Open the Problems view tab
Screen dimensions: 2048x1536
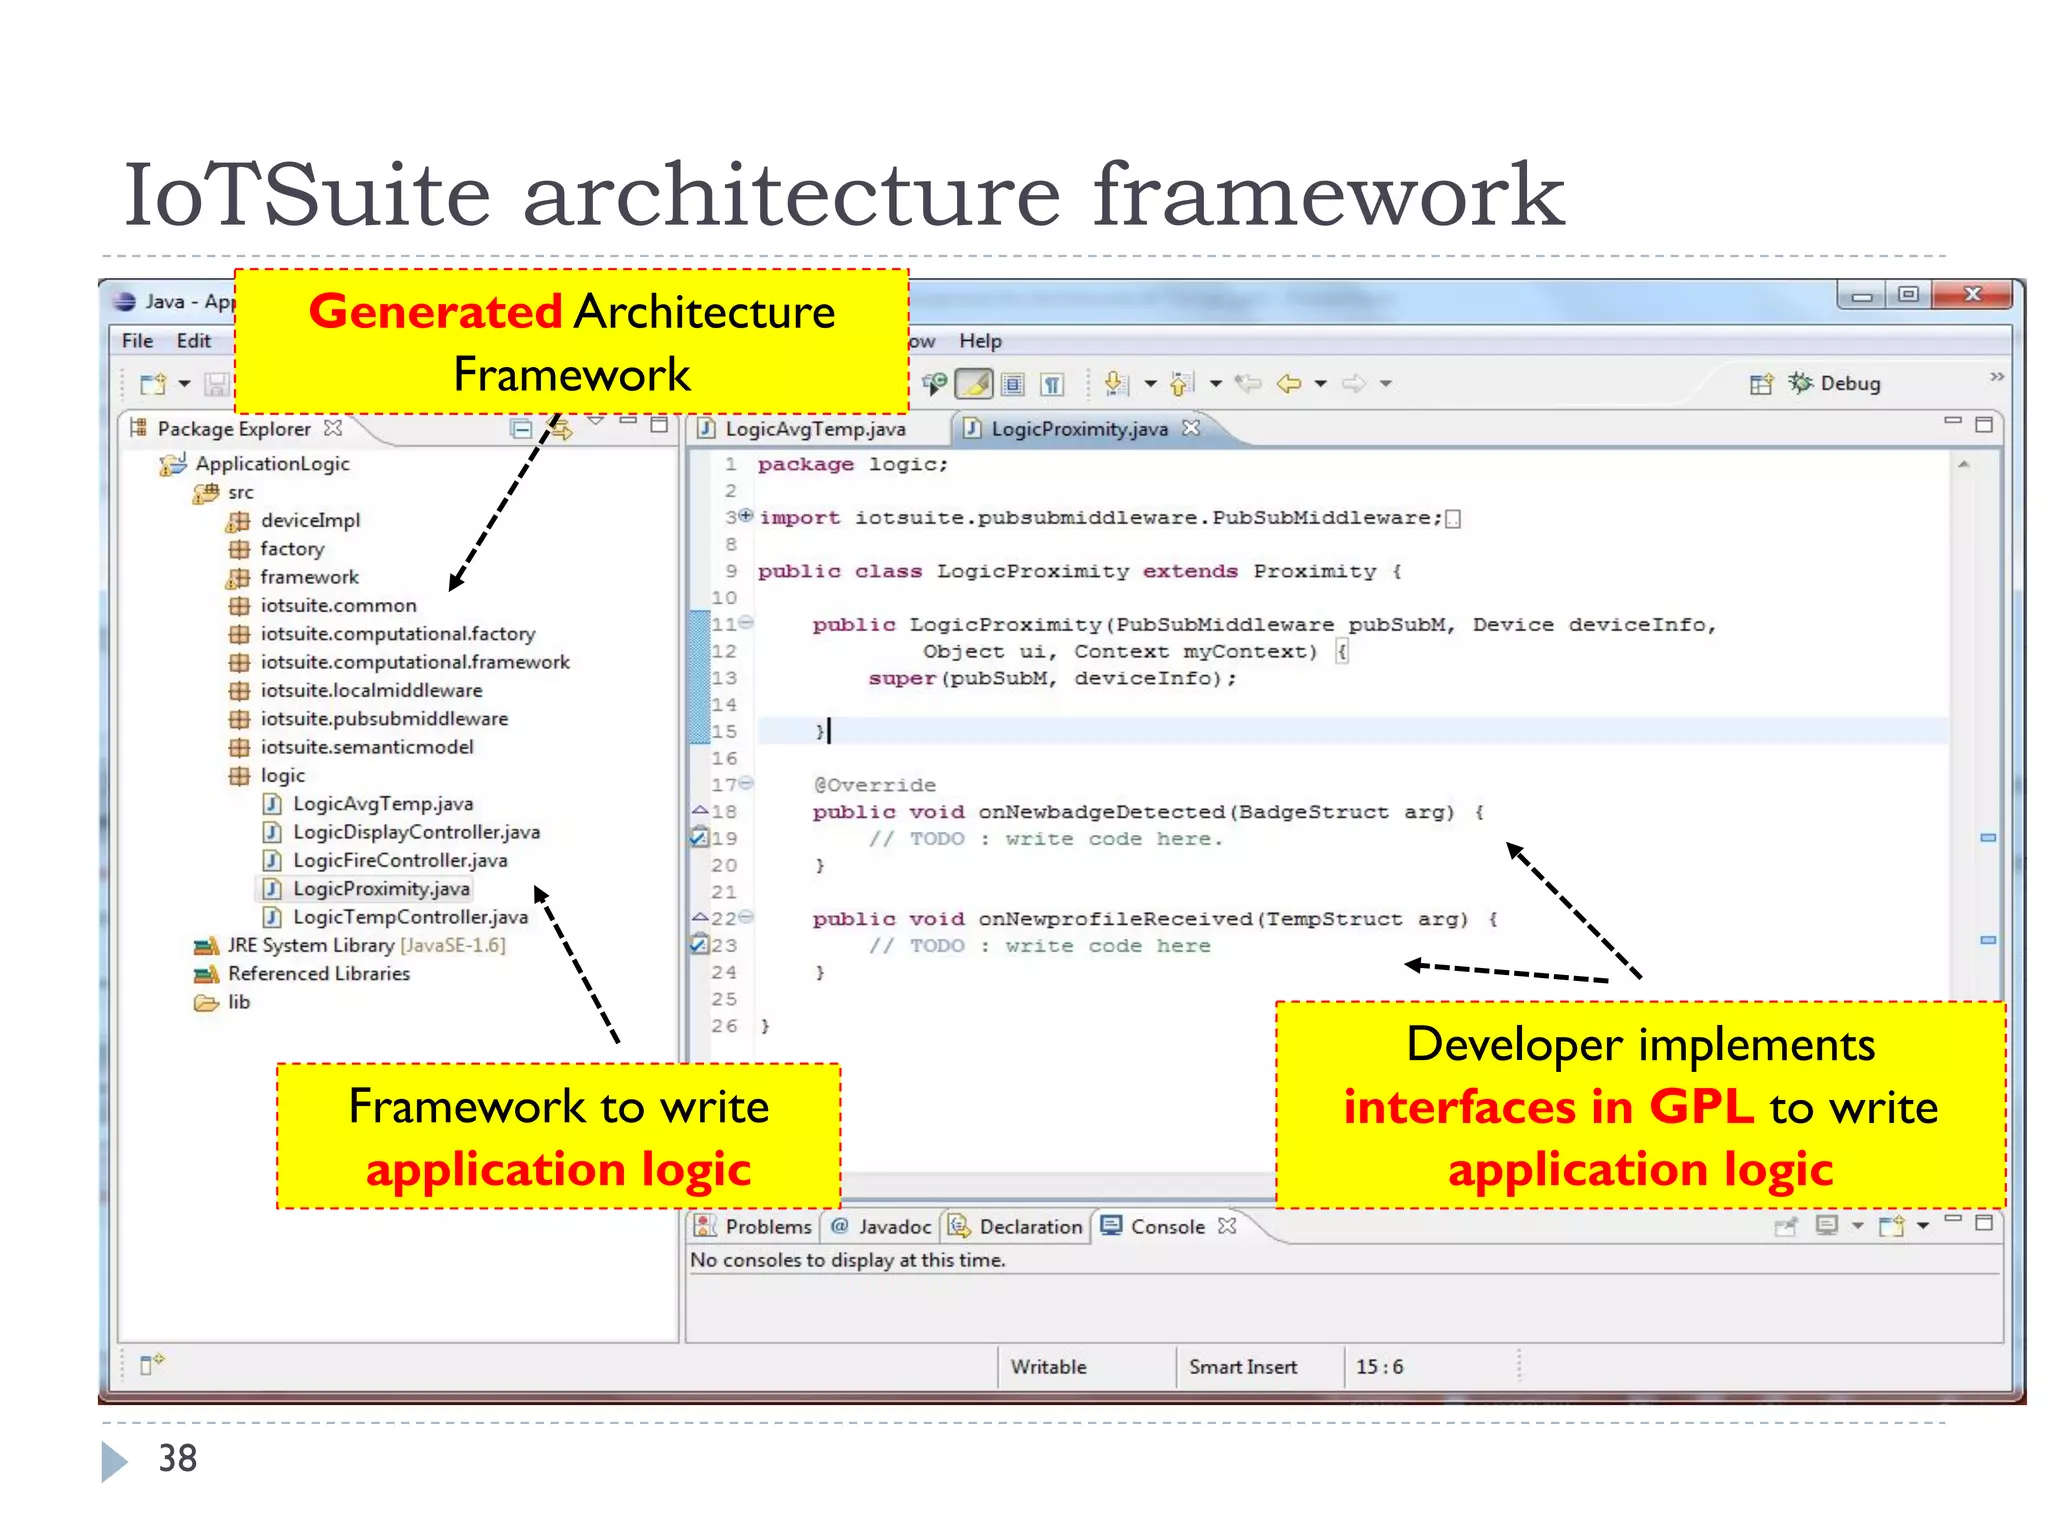(x=754, y=1226)
